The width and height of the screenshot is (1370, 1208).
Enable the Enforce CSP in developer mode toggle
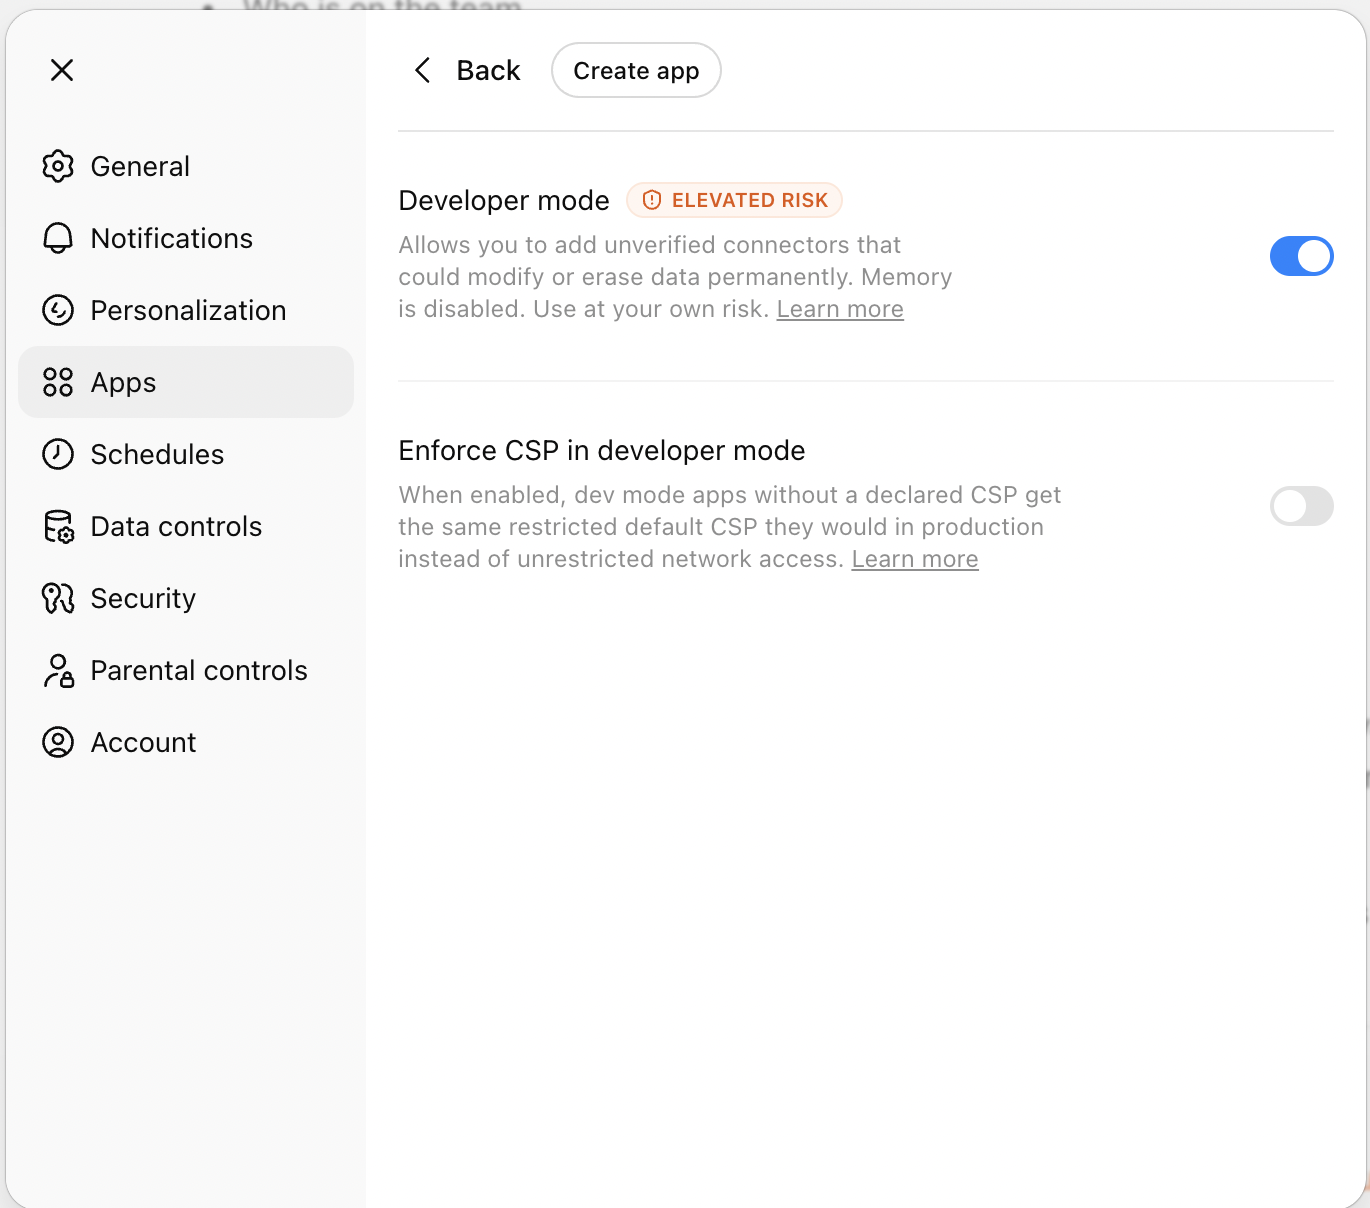(x=1301, y=506)
